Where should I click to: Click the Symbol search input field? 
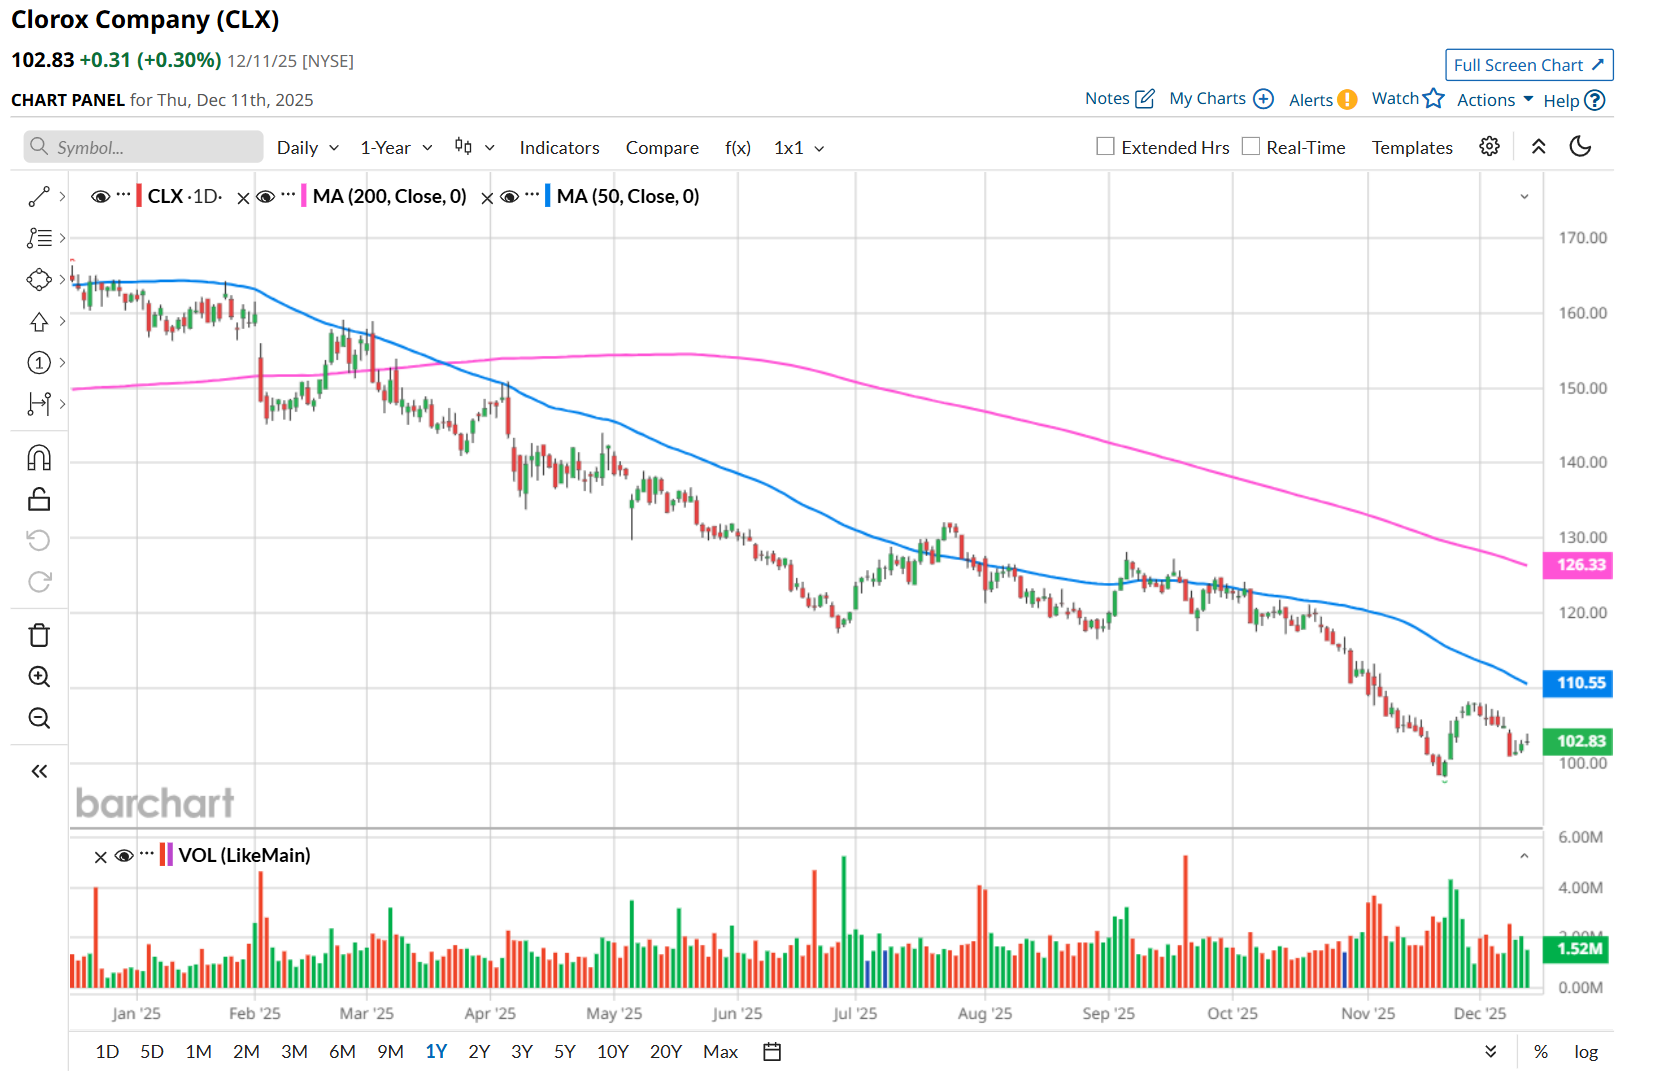click(145, 148)
